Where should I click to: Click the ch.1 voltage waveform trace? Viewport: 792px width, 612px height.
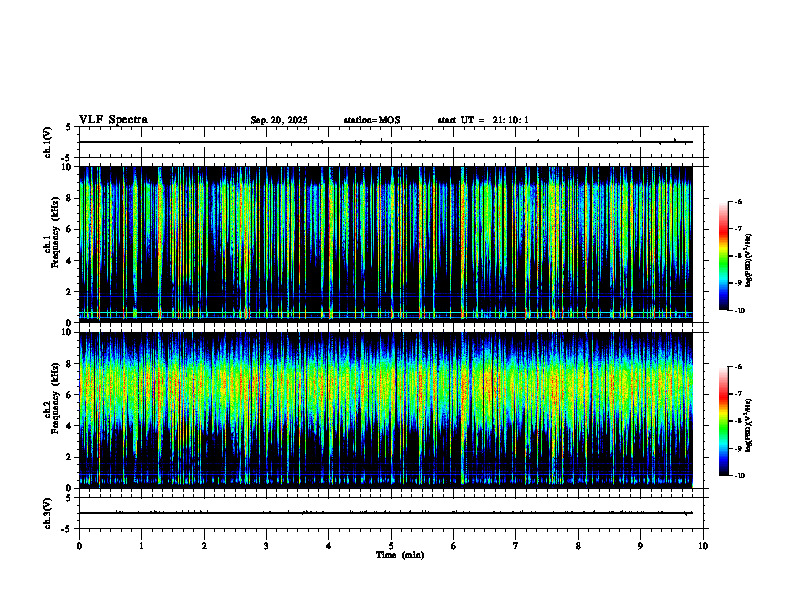pos(386,142)
